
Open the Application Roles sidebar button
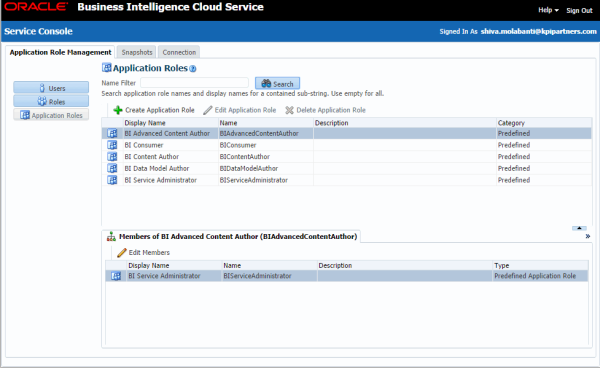(51, 115)
